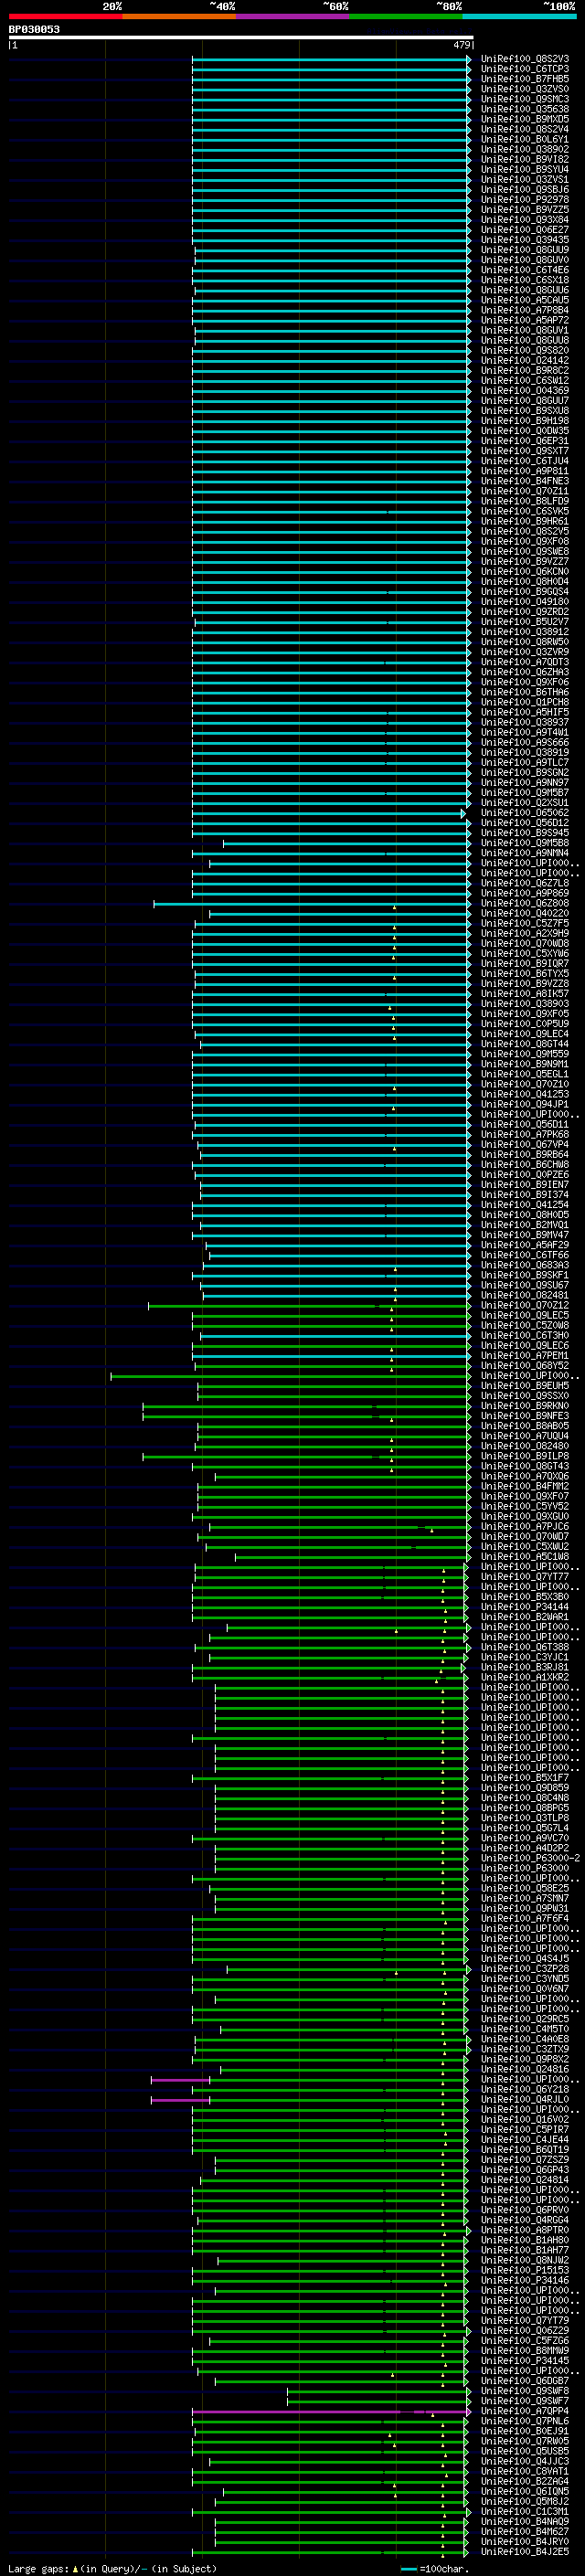Click the Large gaps legend text
Viewport: 585px width, 2576px height.
pyautogui.click(x=112, y=2569)
